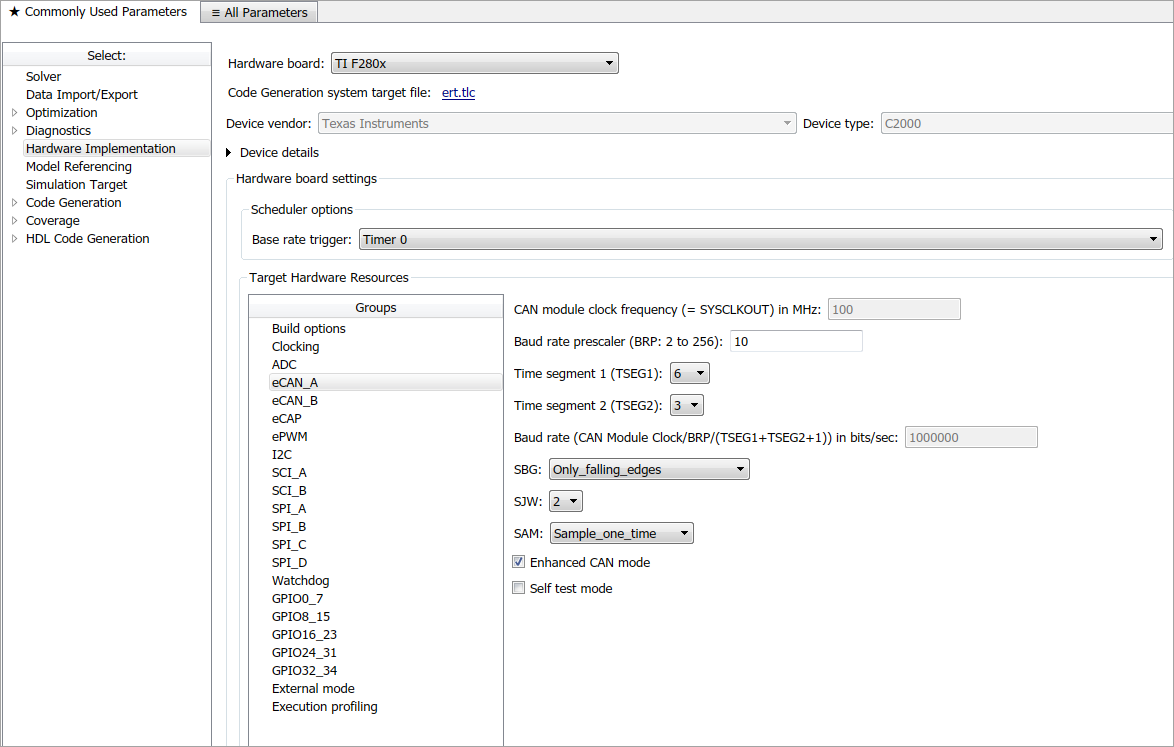Switch to the All Parameters tab

[x=259, y=12]
